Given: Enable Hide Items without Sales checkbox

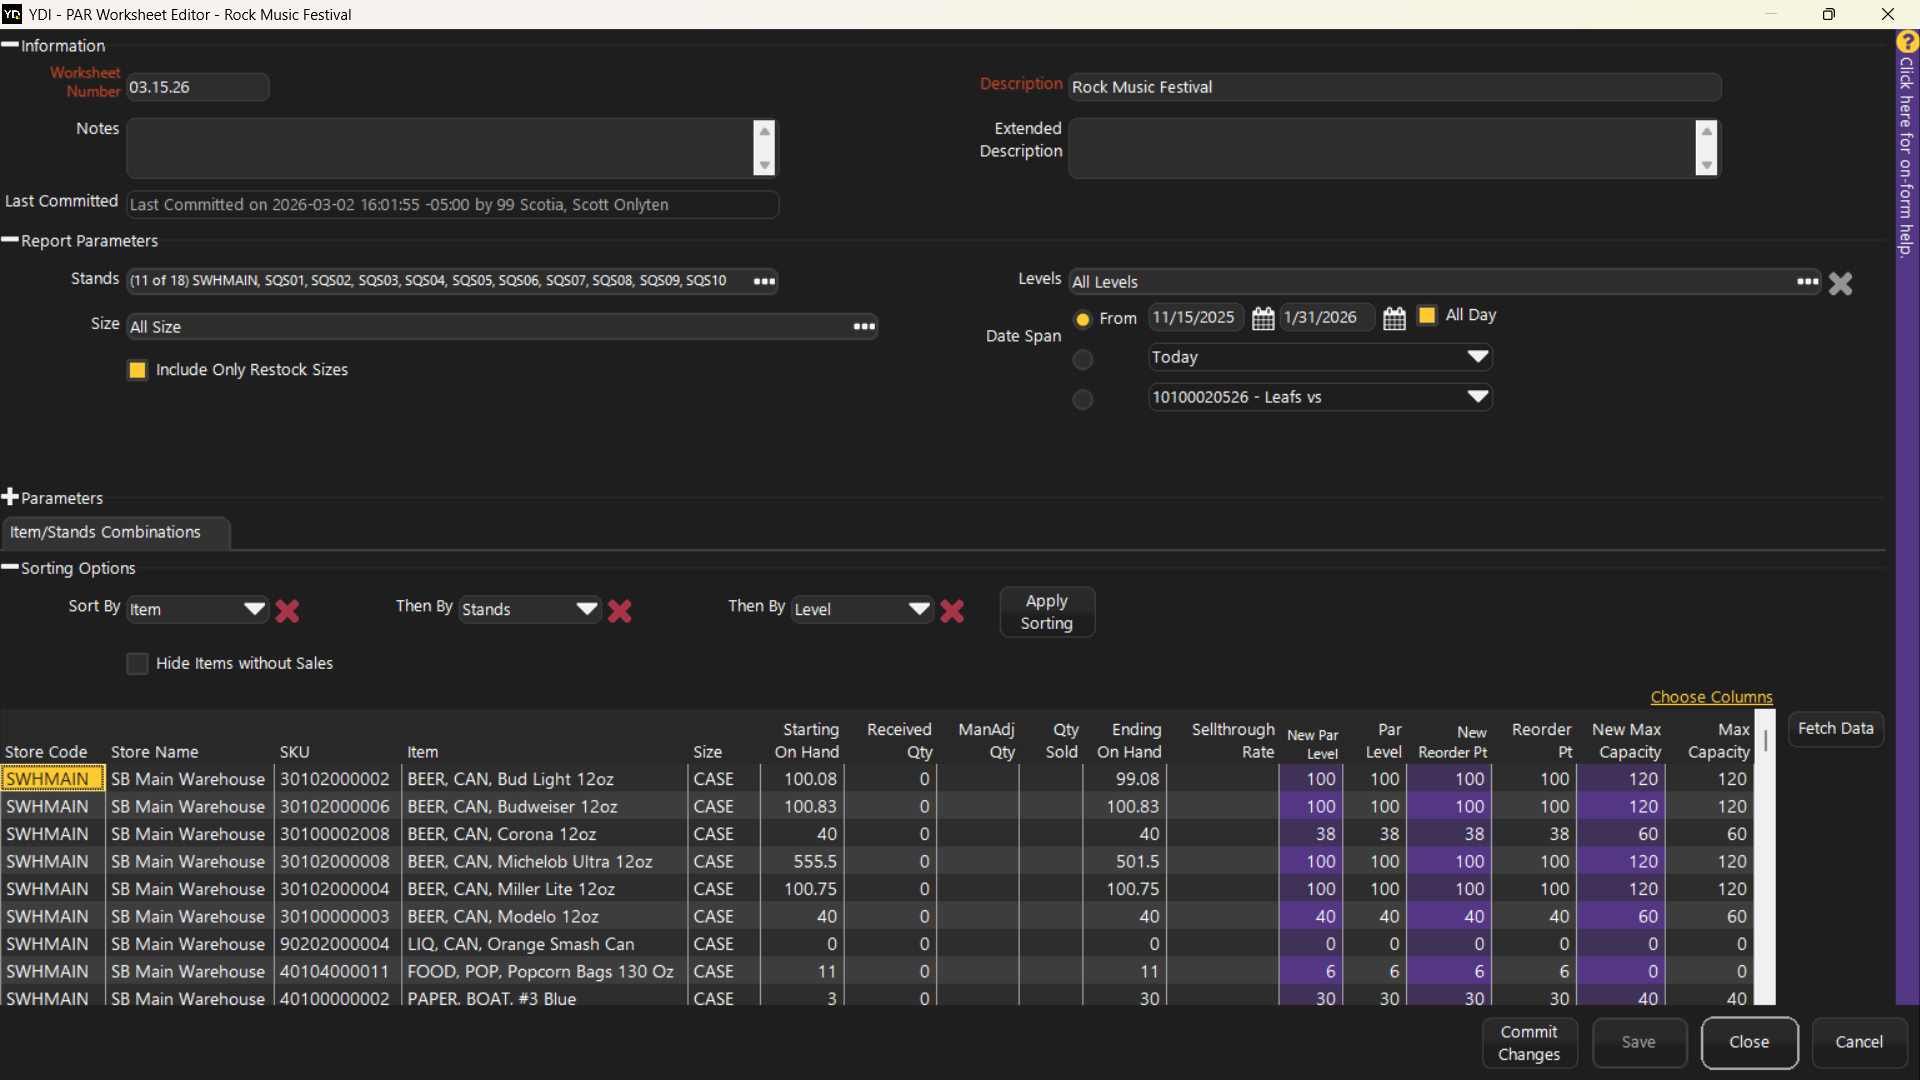Looking at the screenshot, I should click(x=138, y=664).
